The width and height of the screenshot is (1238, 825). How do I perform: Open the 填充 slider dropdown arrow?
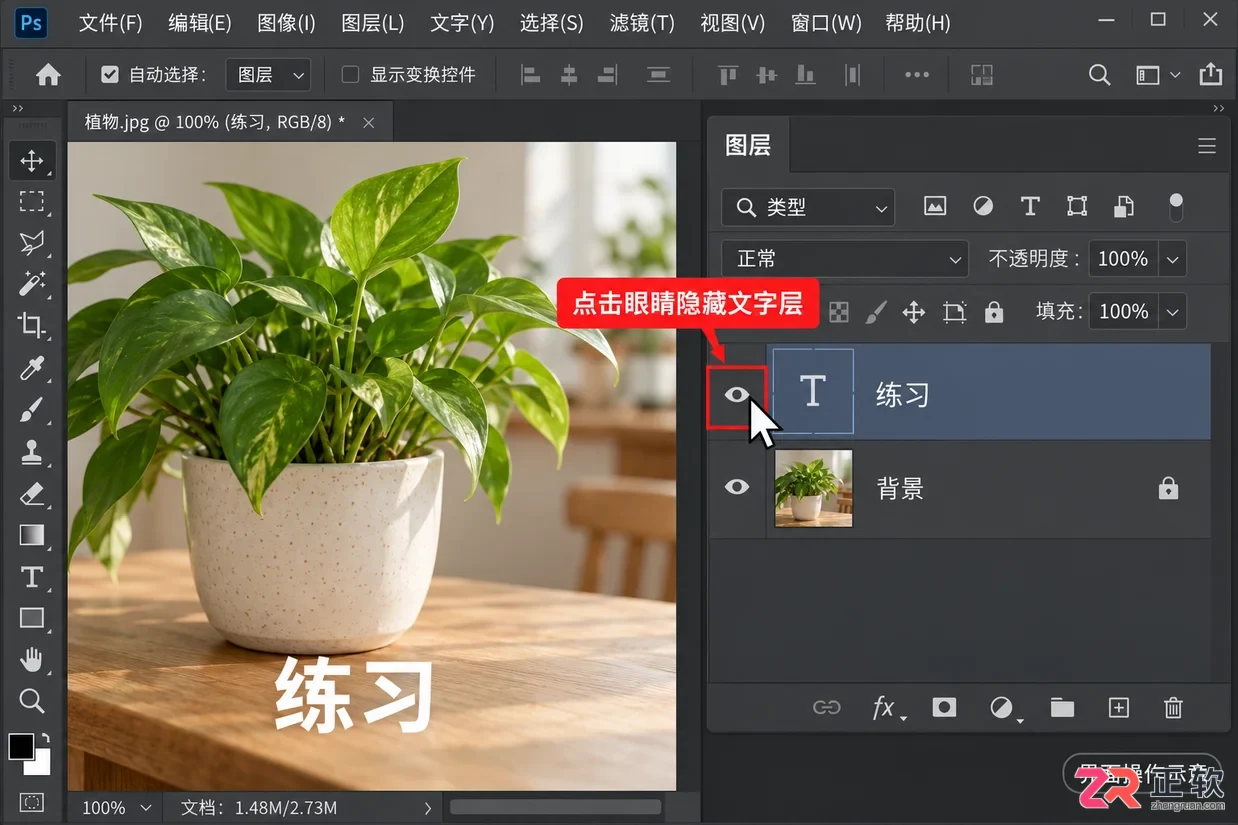tap(1173, 311)
